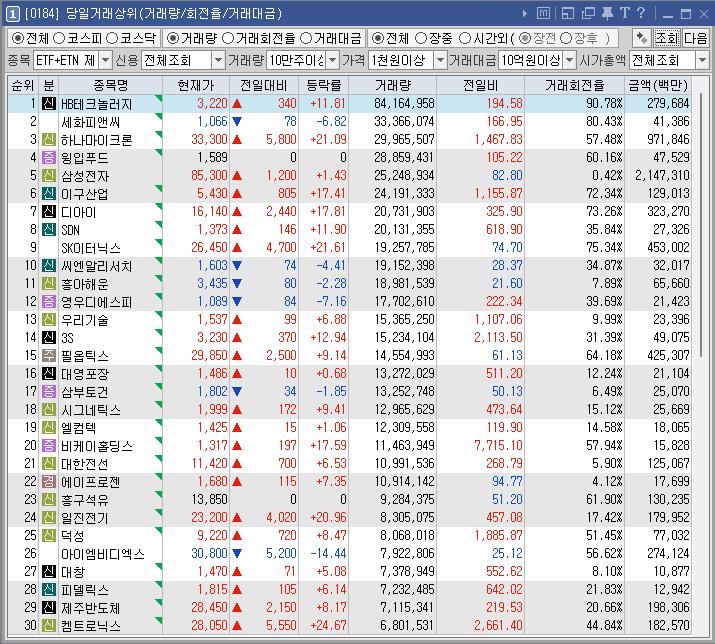Click the duplicate window icon in title bar
715x644 pixels.
588,14
